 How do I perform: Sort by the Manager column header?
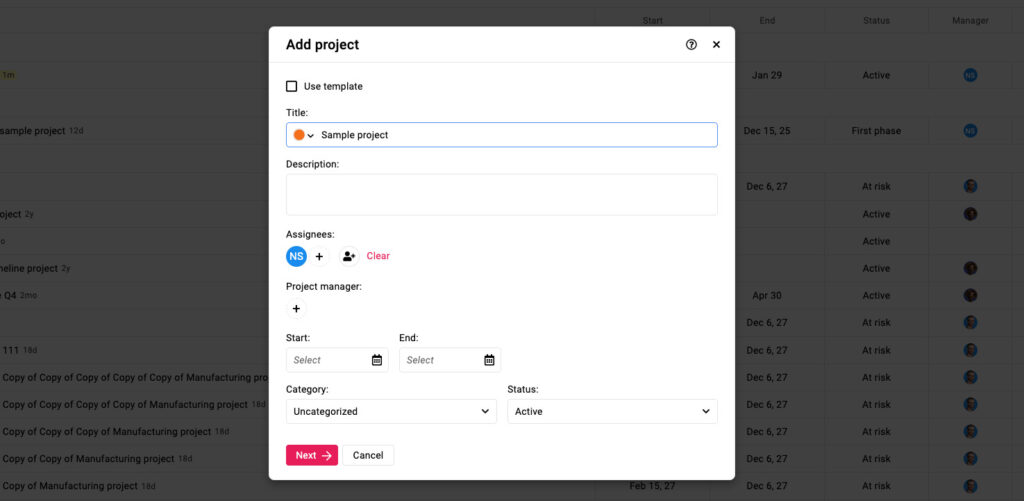coord(970,21)
